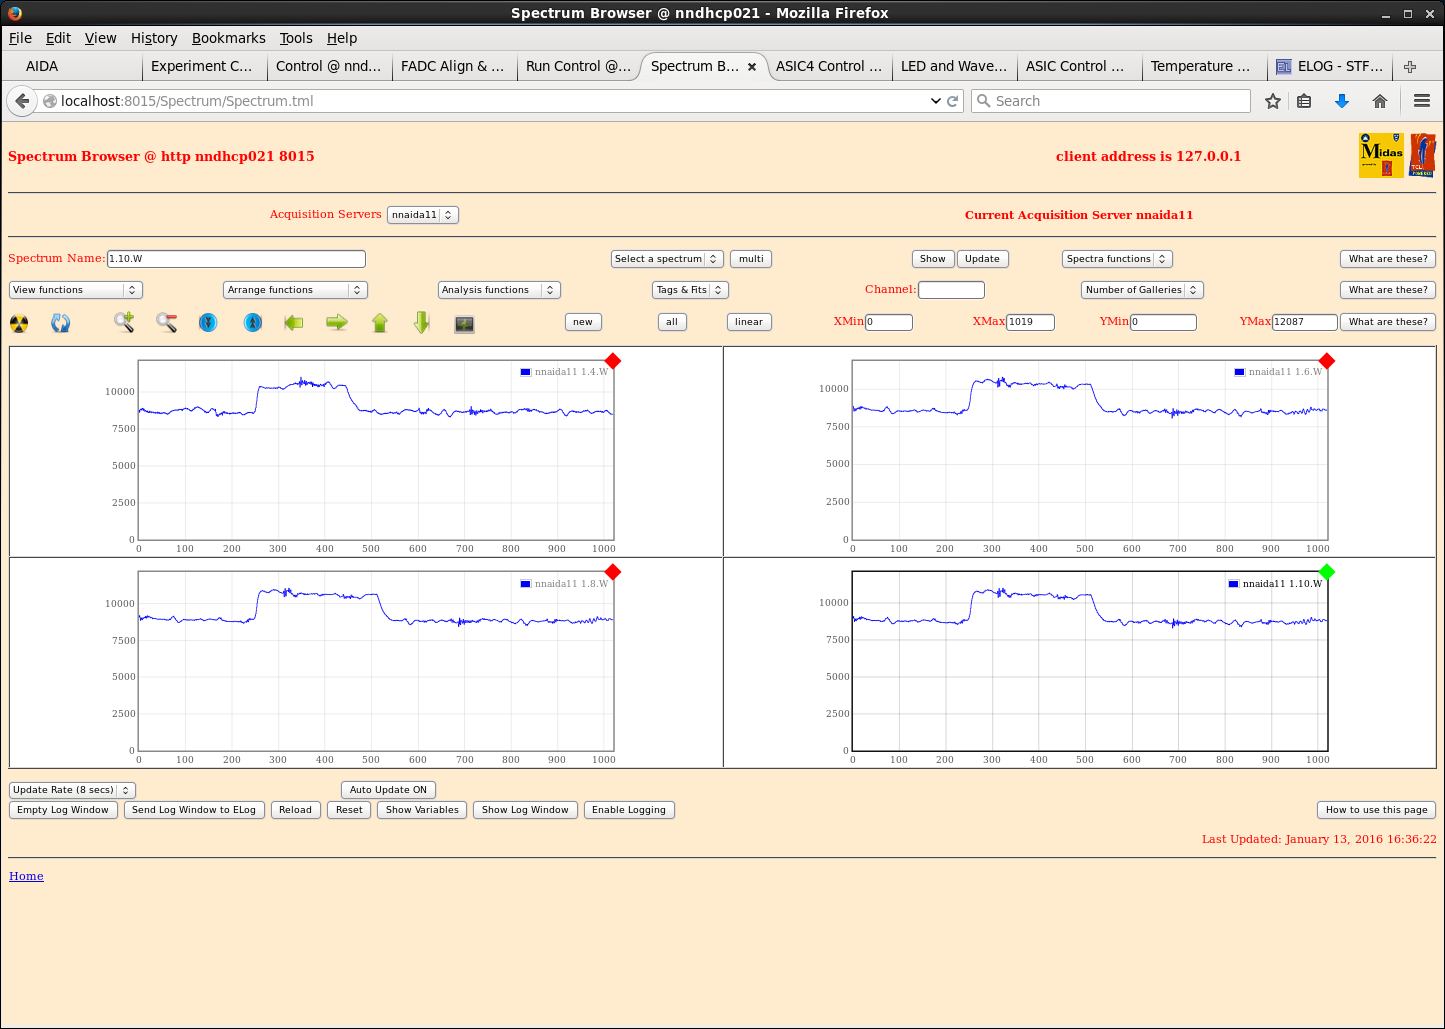1445x1029 pixels.
Task: Expand the Acquisition Servers nnaida11 dropdown
Action: pos(422,215)
